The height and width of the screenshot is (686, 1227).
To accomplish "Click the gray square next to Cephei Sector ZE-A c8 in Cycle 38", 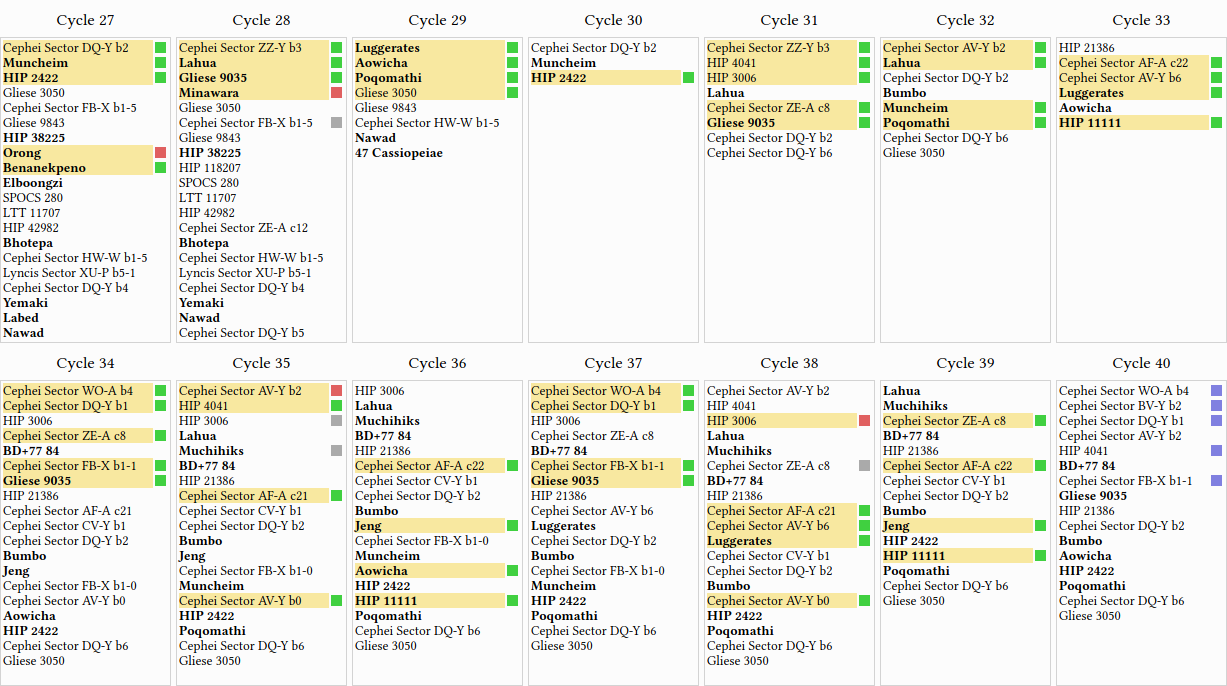I will (x=864, y=466).
